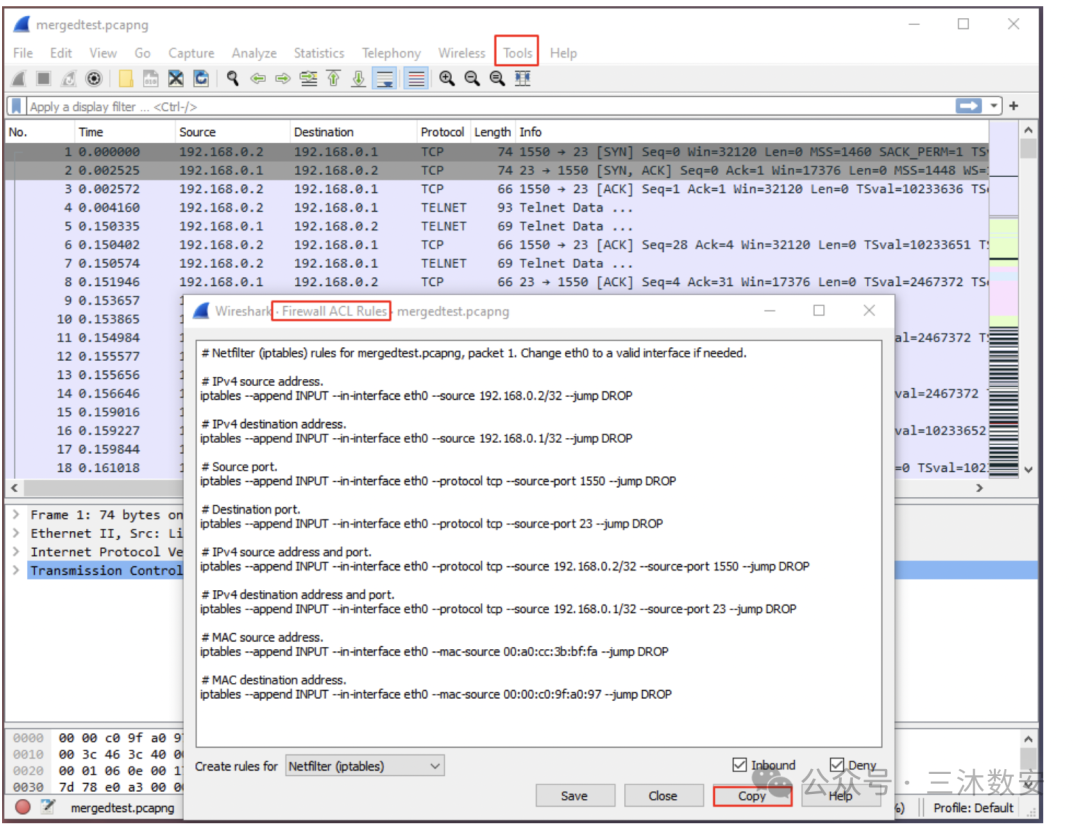Open the Telephony menu
1080x826 pixels.
tap(391, 53)
